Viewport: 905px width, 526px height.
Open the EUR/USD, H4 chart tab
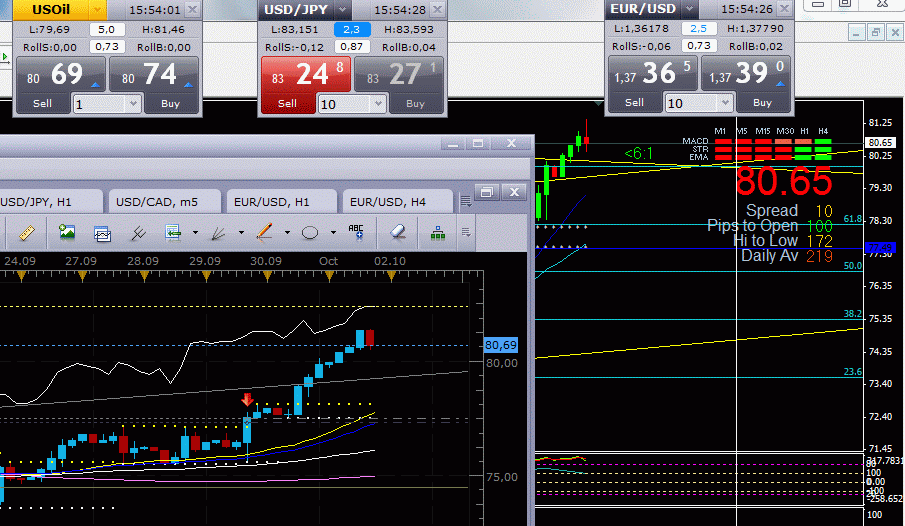click(388, 202)
